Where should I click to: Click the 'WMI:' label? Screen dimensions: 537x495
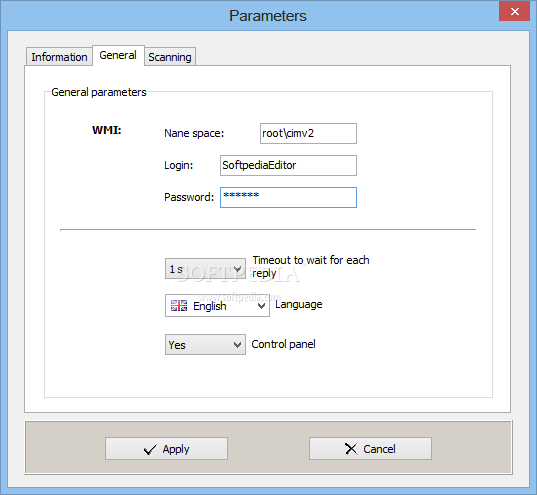point(107,130)
